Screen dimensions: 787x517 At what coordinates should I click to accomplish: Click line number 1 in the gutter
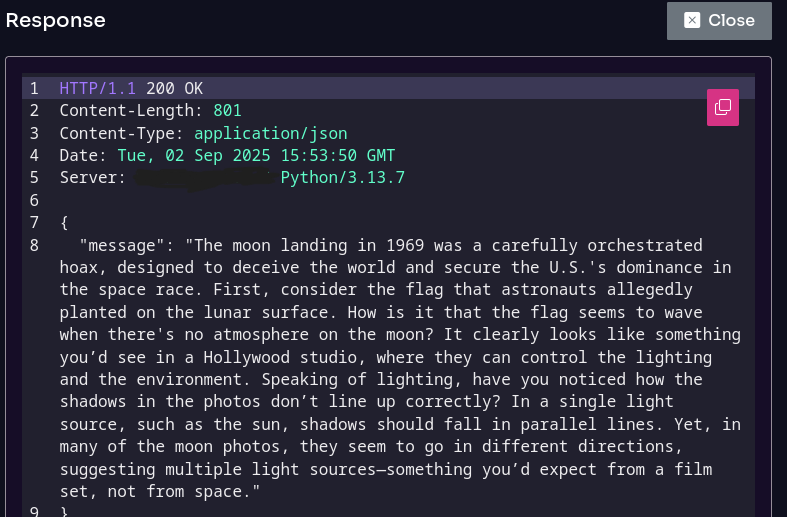pyautogui.click(x=34, y=88)
